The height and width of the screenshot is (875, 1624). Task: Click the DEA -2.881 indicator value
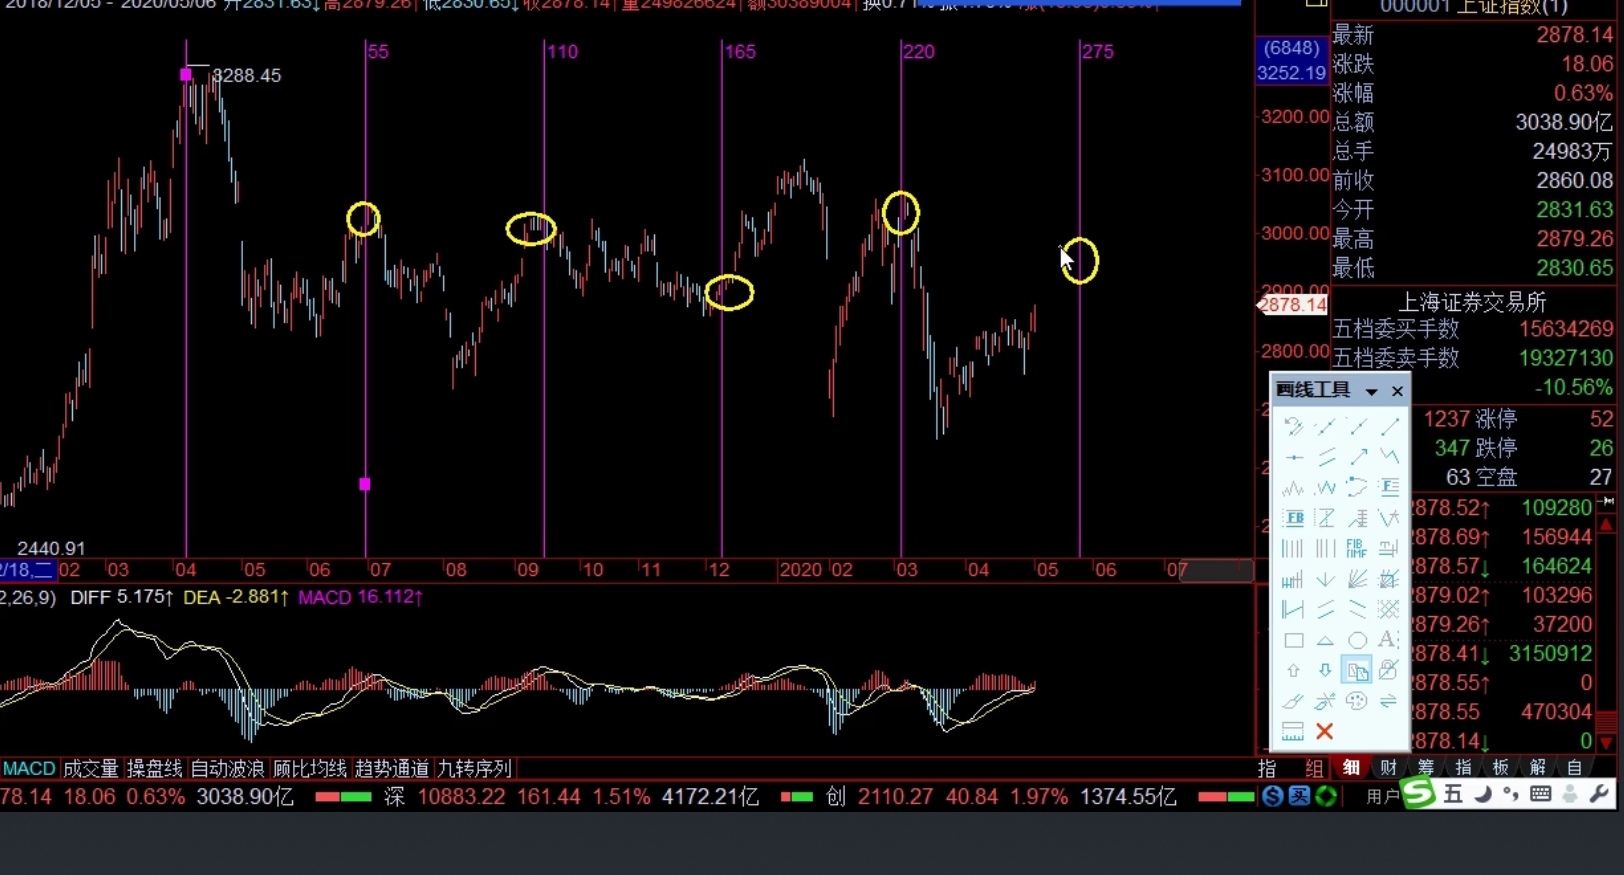coord(236,597)
